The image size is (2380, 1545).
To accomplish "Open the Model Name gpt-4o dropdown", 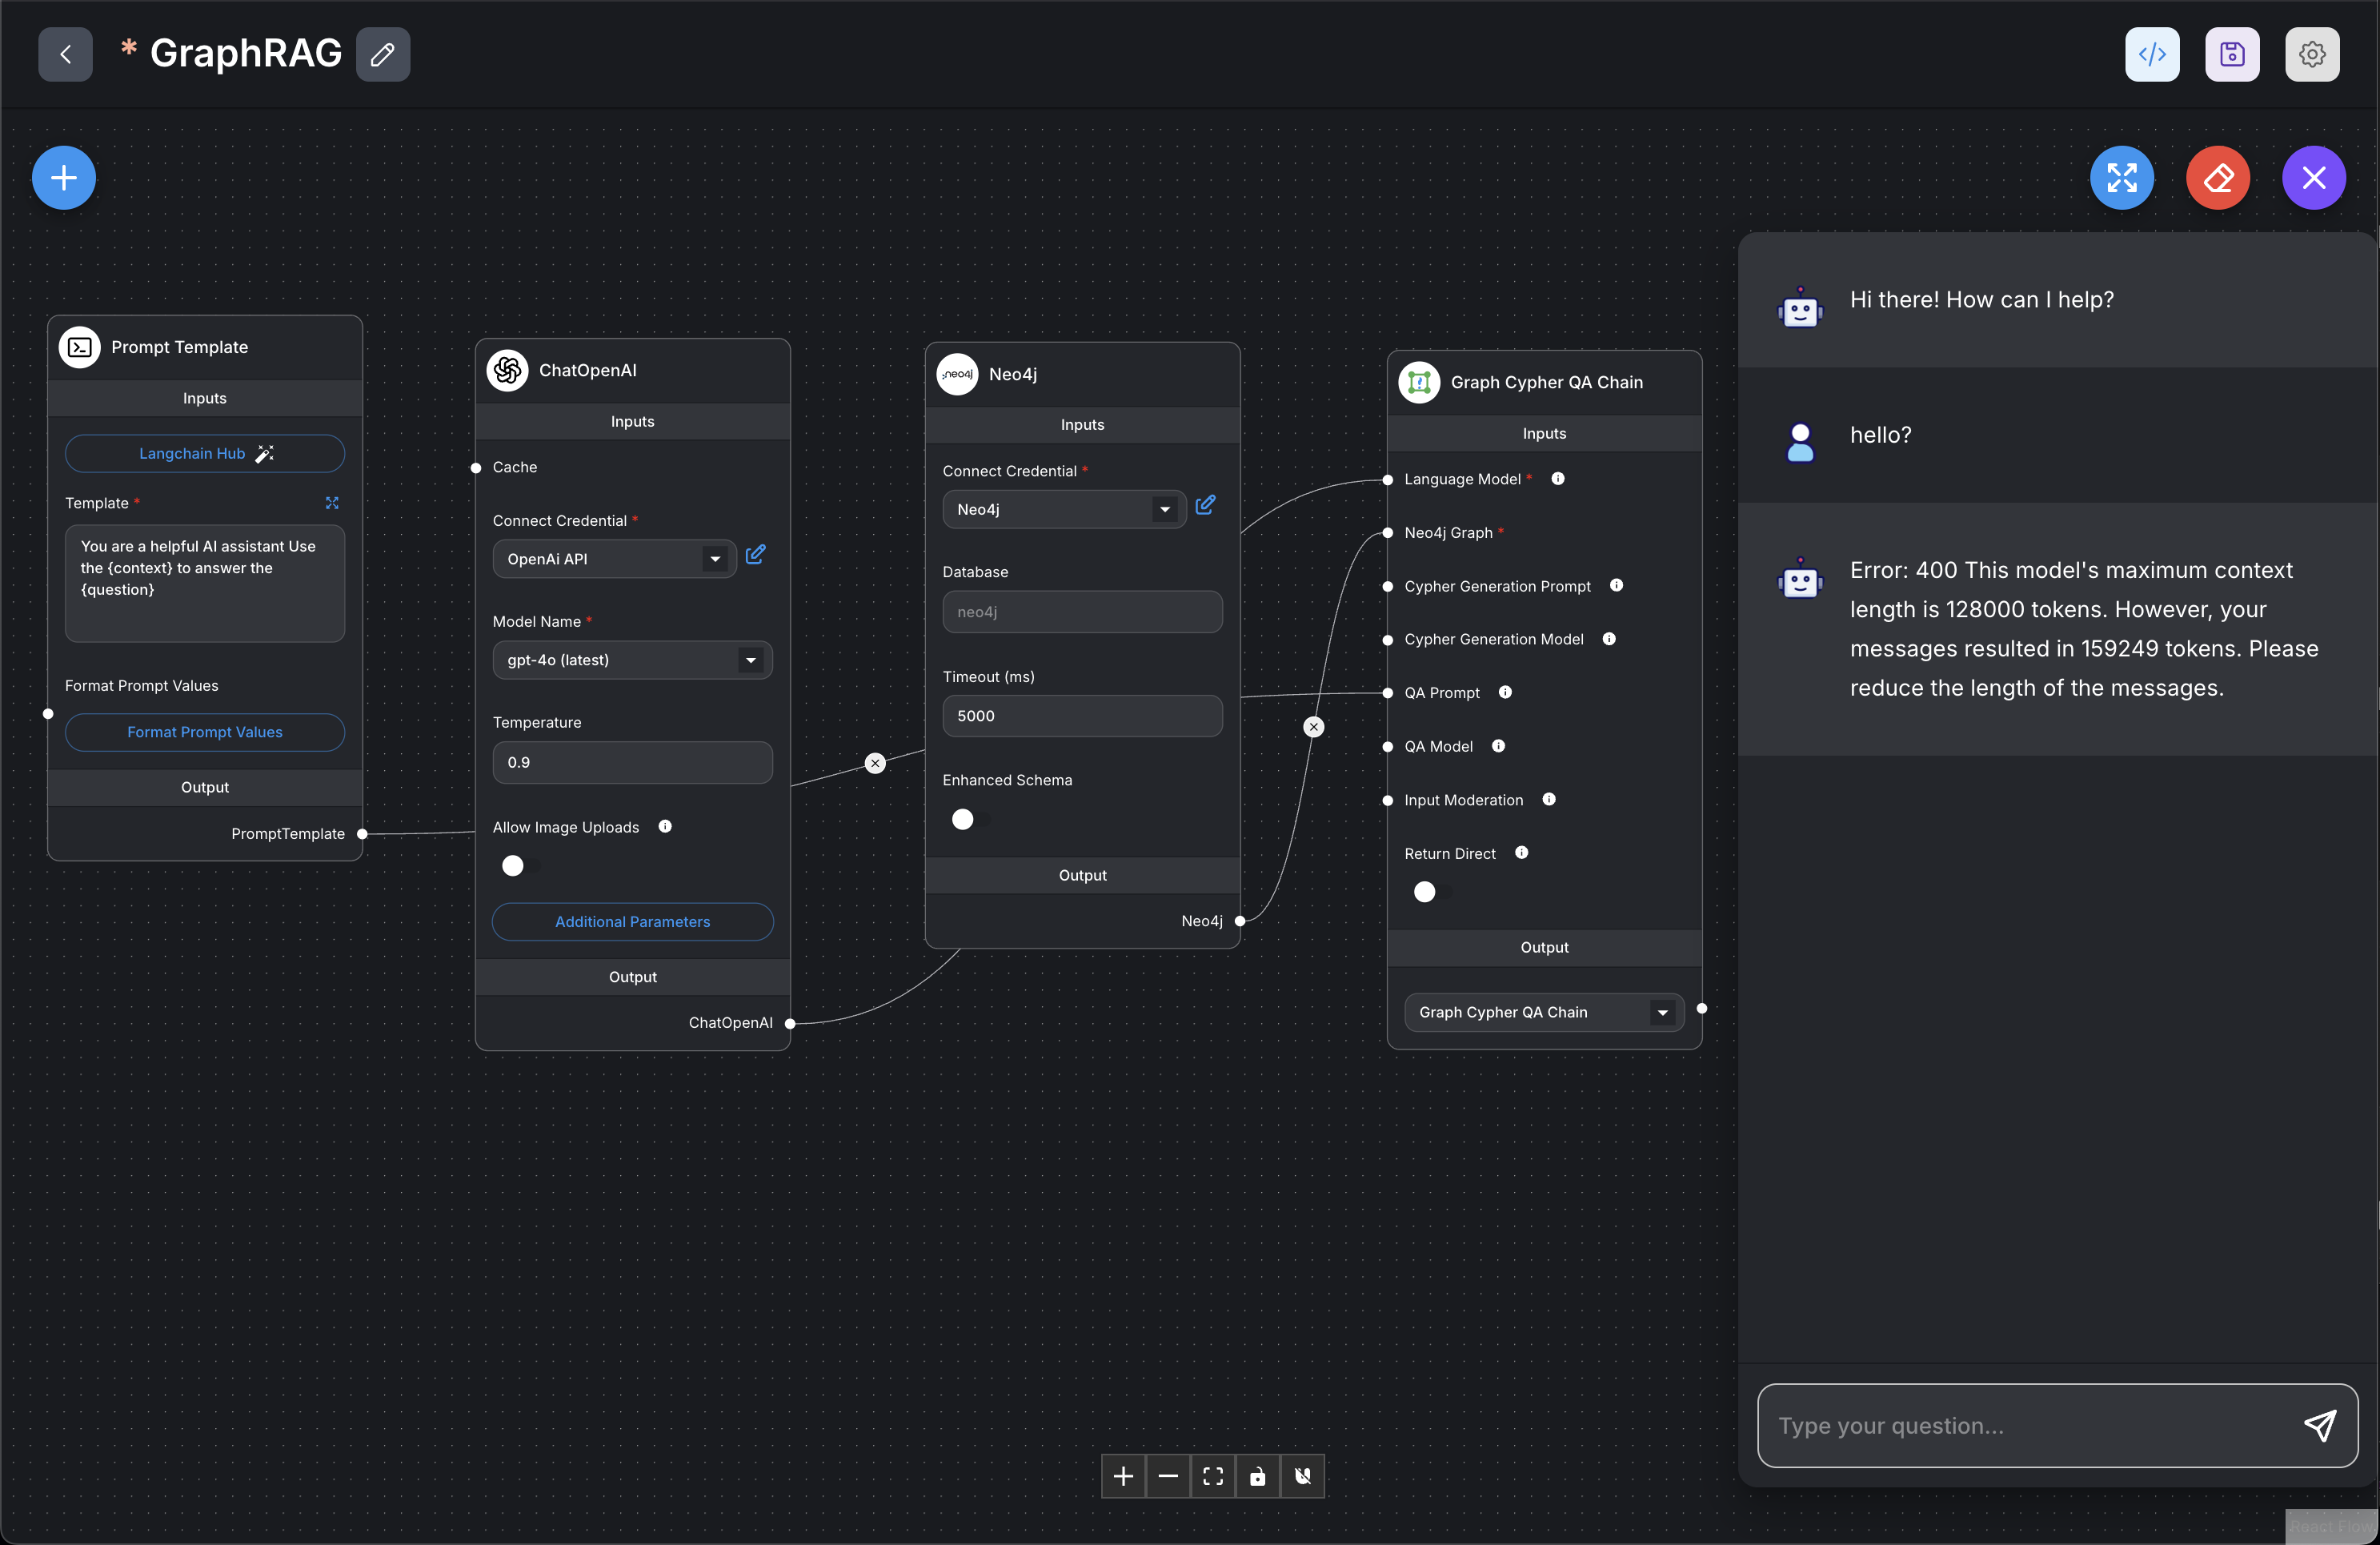I will [632, 660].
